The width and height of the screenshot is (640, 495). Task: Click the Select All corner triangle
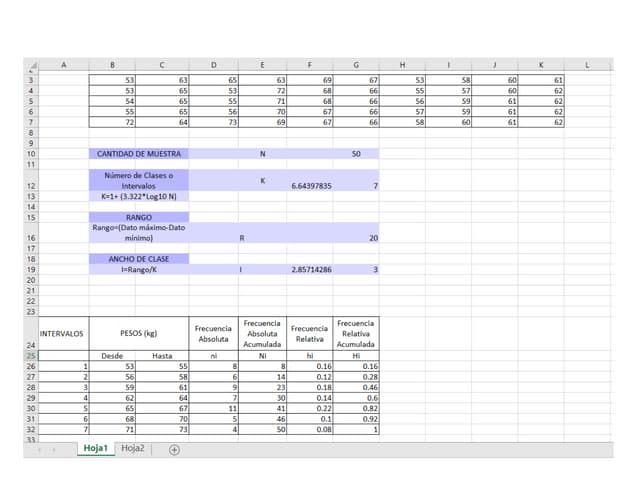click(x=31, y=65)
